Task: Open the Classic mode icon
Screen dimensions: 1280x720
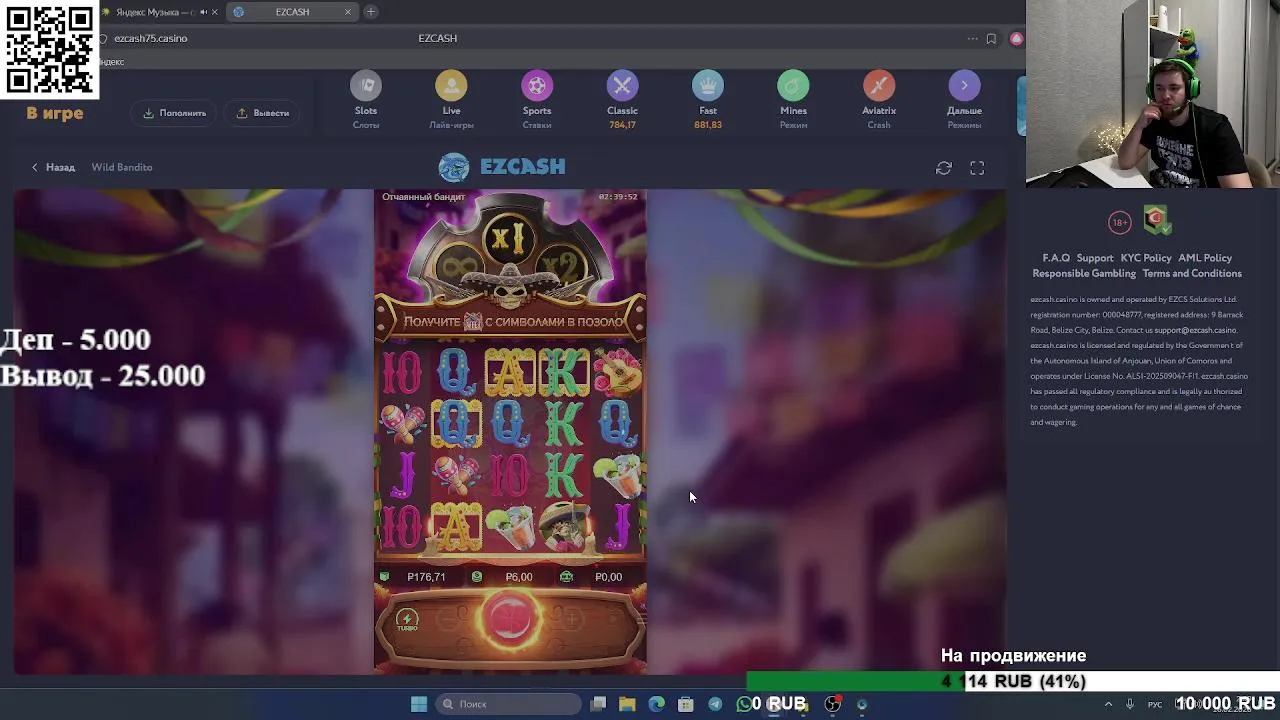Action: coord(622,87)
